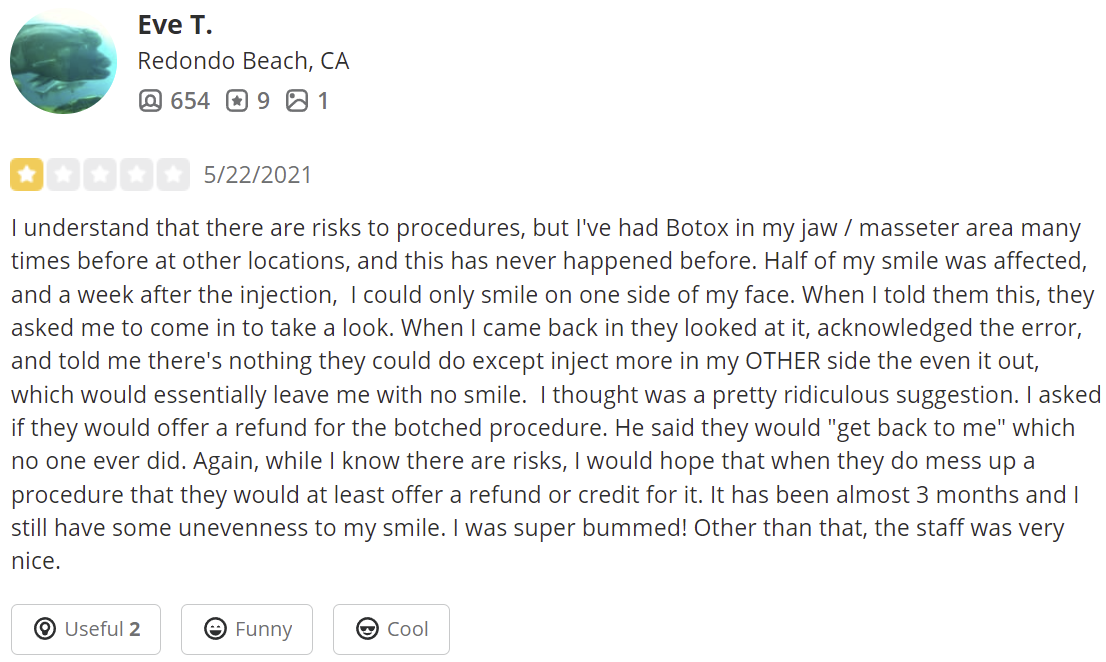
Task: Mark the review as Useful
Action: pyautogui.click(x=87, y=629)
